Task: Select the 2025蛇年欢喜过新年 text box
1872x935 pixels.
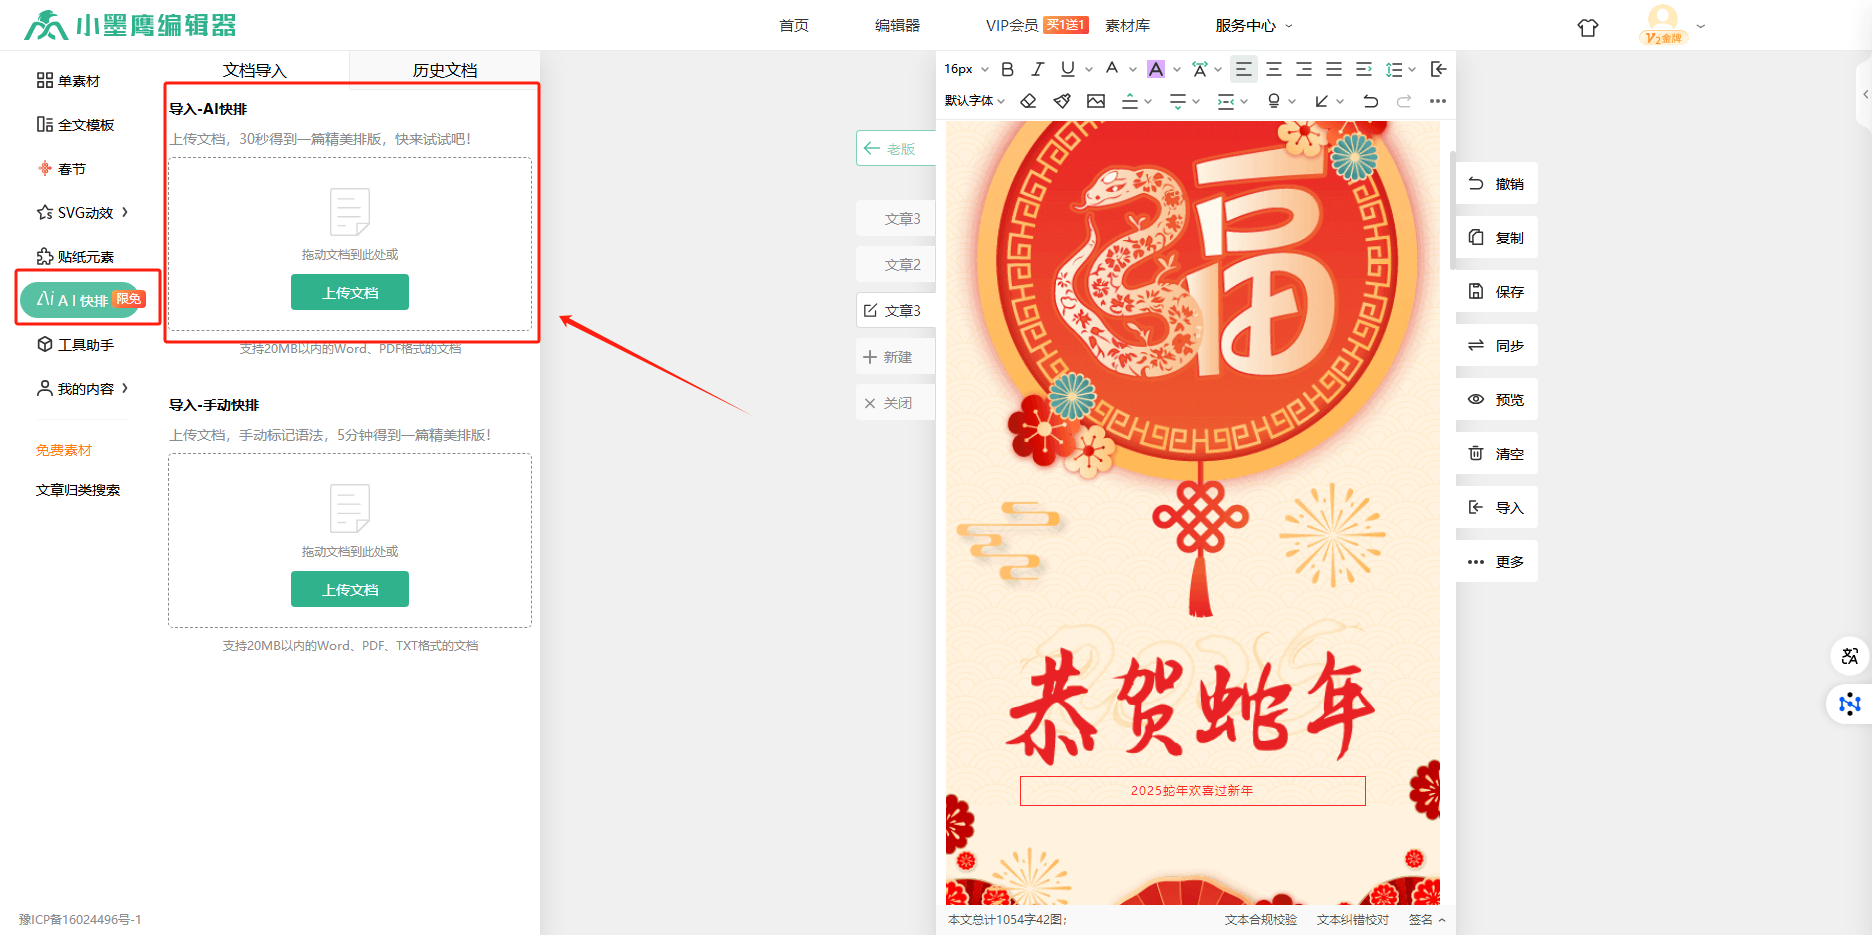Action: pyautogui.click(x=1192, y=790)
